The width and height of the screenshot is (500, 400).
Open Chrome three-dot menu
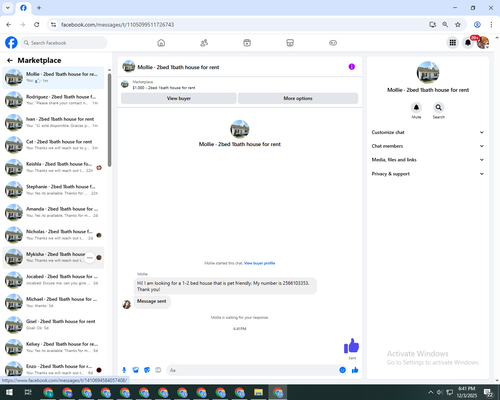tap(491, 25)
